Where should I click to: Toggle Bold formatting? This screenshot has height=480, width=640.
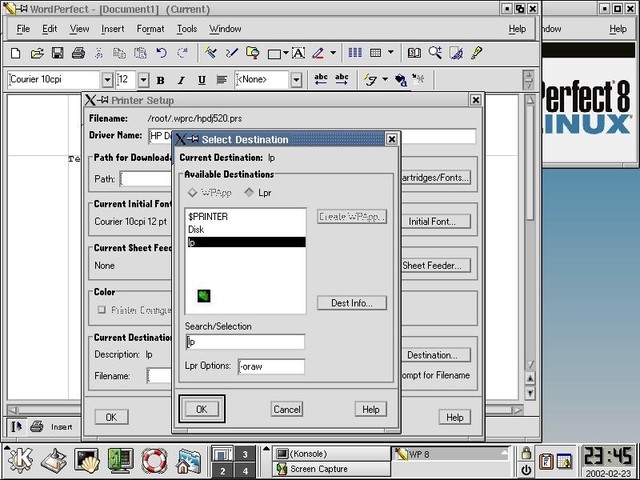160,80
